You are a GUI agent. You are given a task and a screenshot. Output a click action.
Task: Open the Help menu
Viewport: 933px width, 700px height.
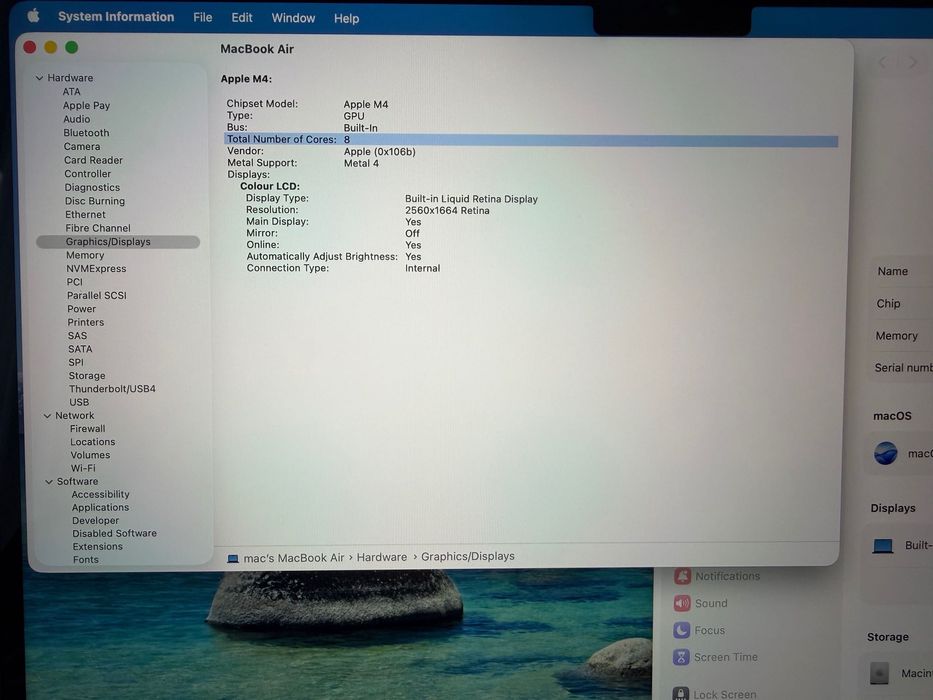346,18
